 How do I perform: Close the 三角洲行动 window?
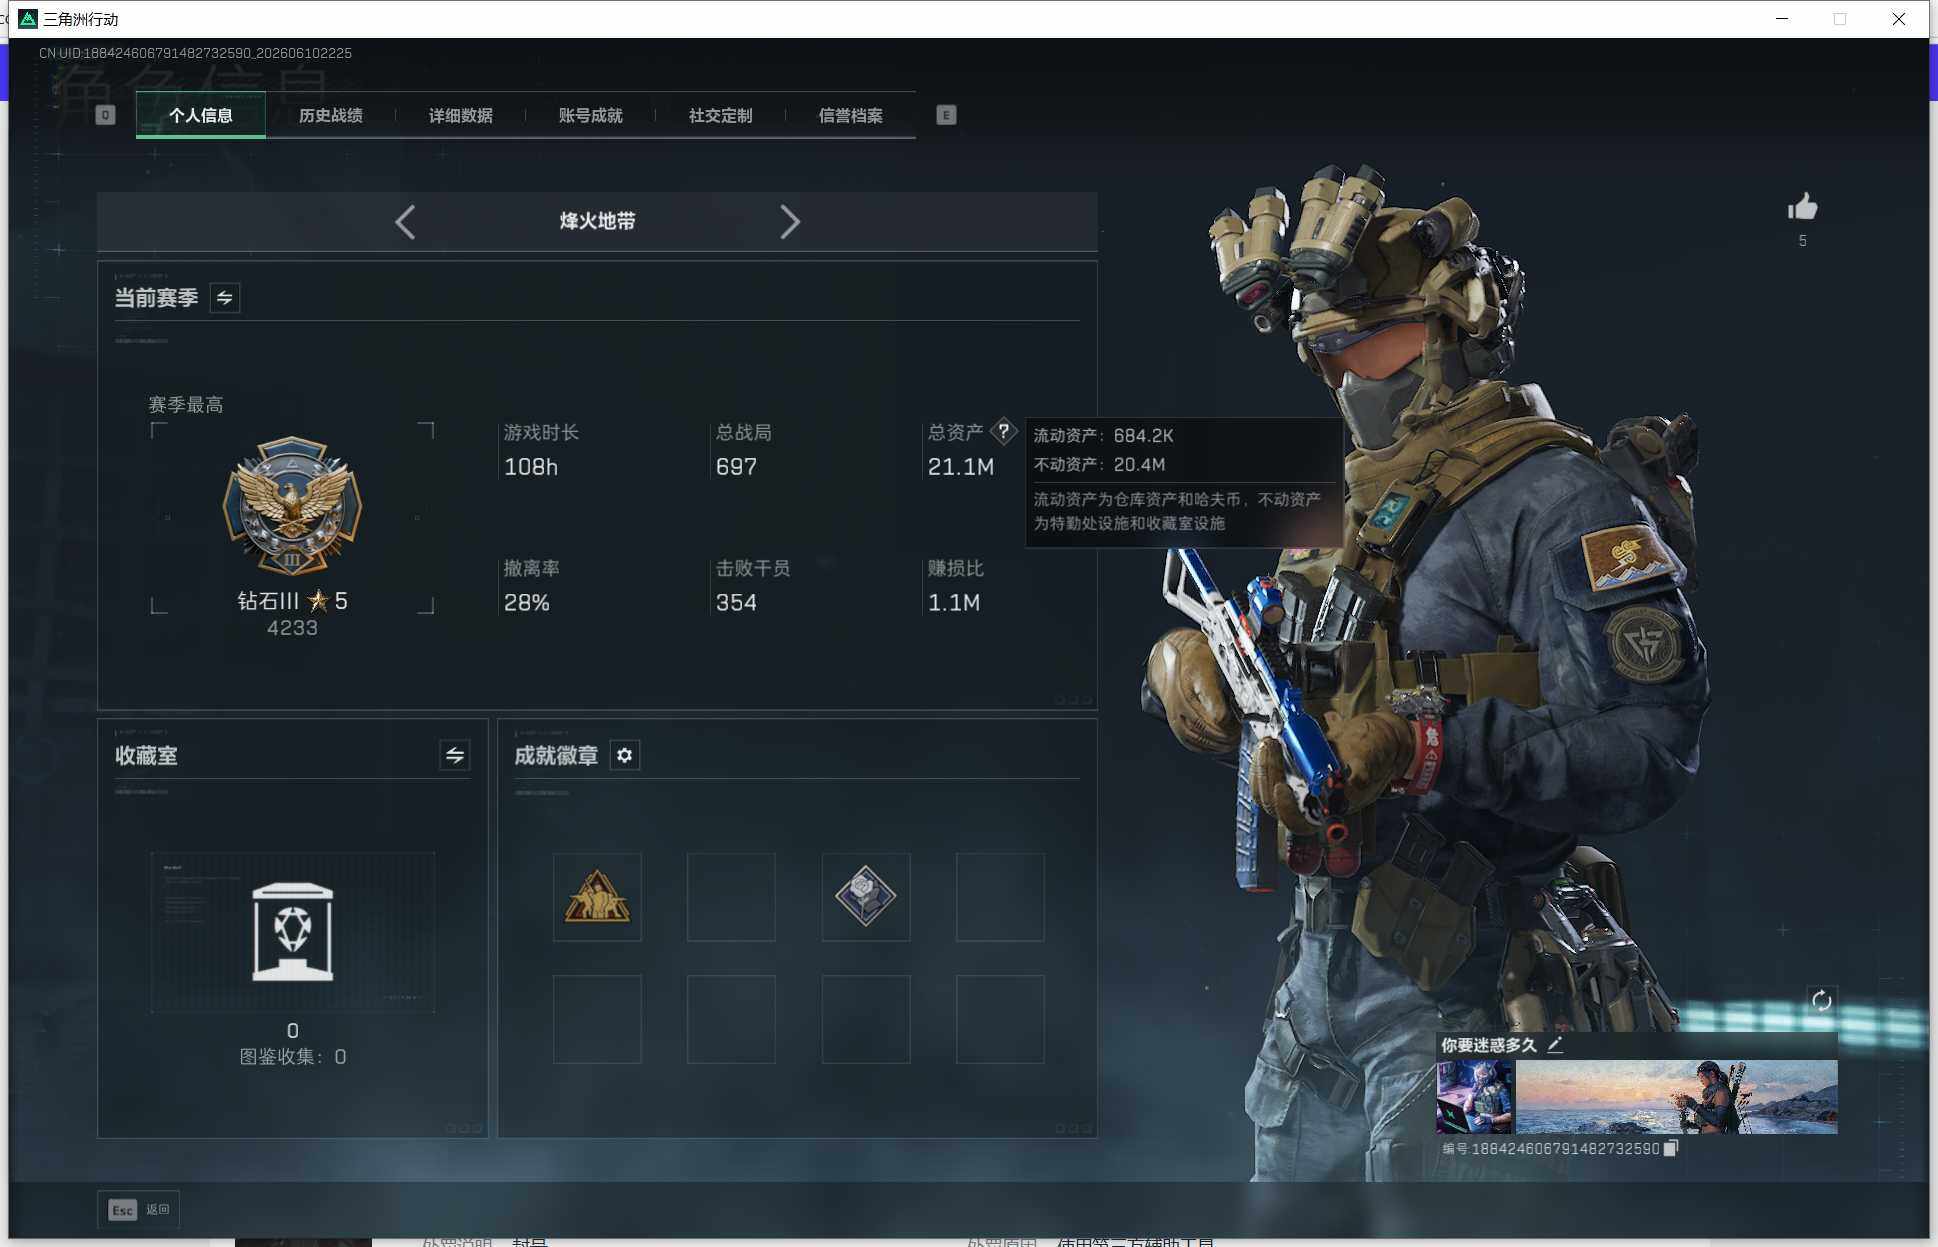point(1899,19)
